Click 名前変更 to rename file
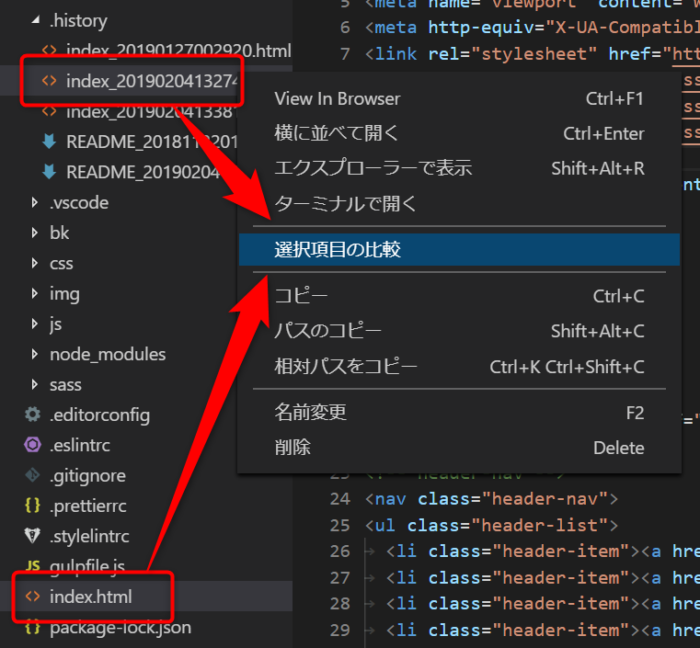700x648 pixels. (310, 412)
